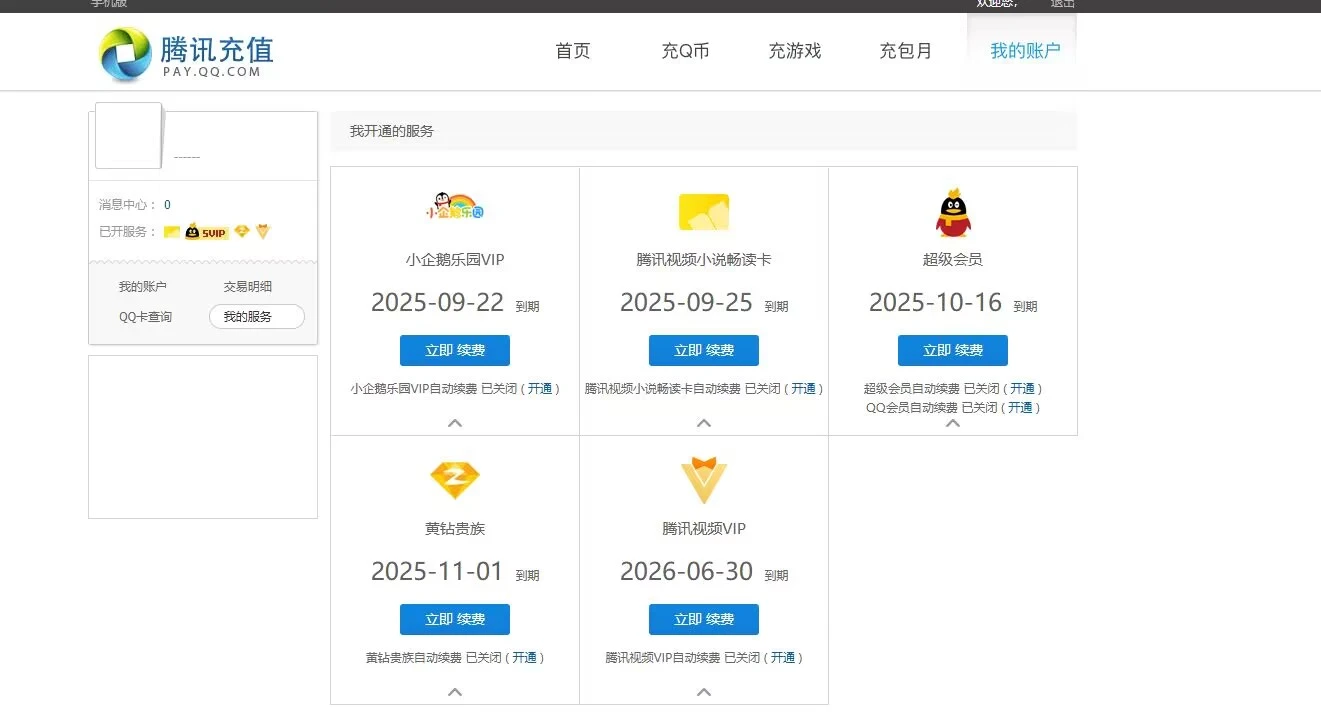Click the expiry date 2026-06-30
The width and height of the screenshot is (1321, 725).
coord(686,572)
